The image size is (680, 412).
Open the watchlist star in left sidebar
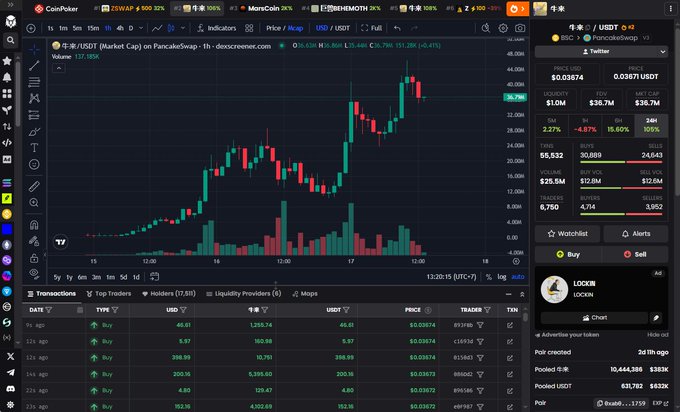[7, 61]
